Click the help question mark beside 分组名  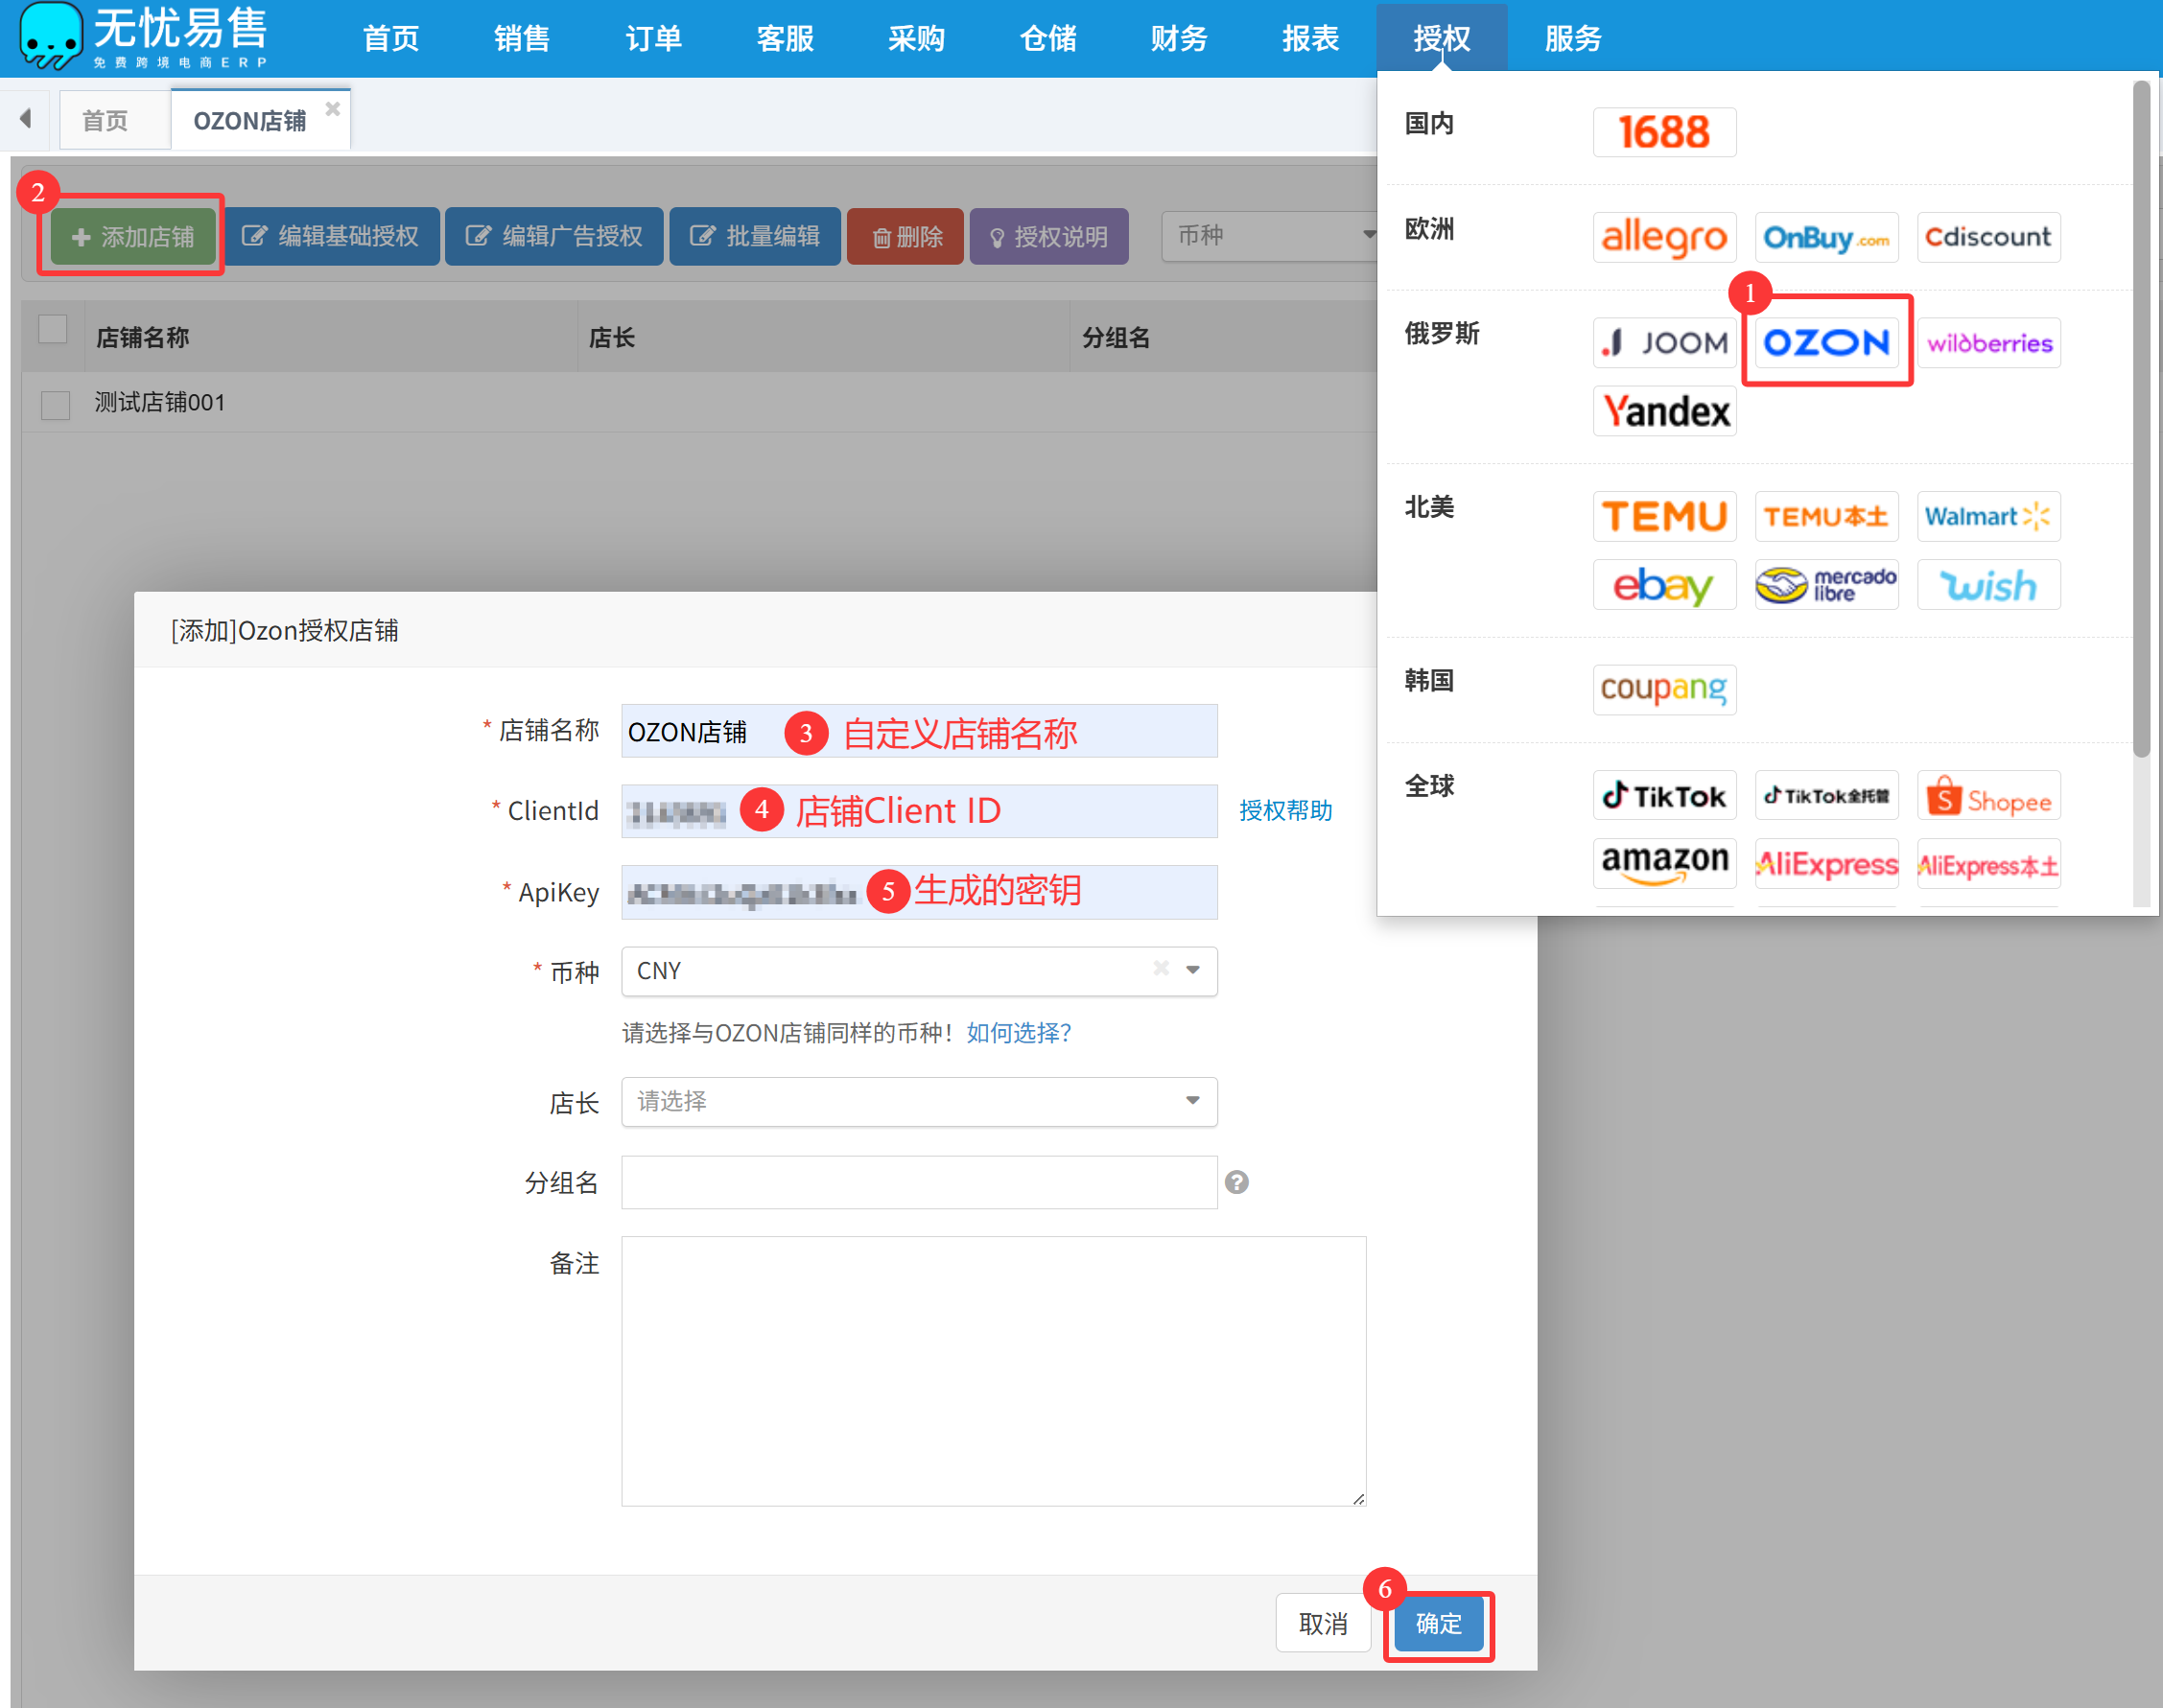(1236, 1182)
